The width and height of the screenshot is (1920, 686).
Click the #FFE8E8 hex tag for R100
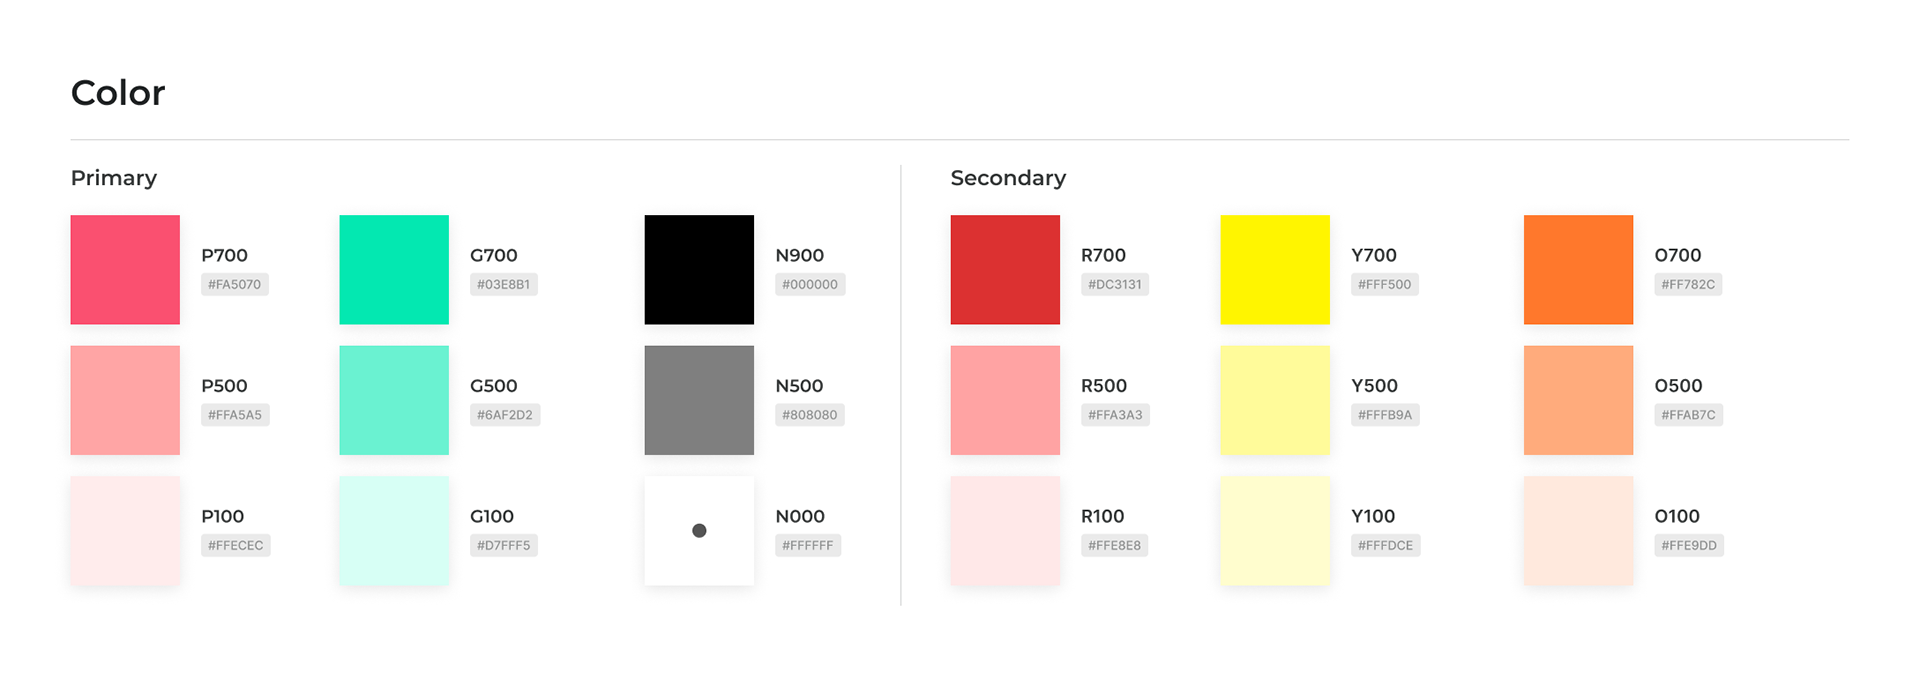[x=1115, y=546]
